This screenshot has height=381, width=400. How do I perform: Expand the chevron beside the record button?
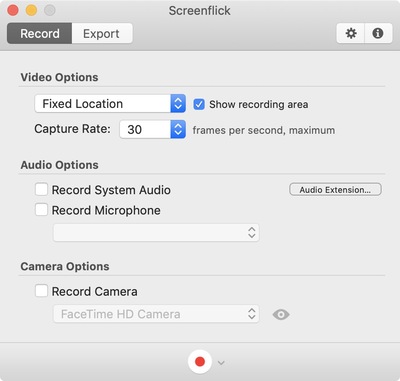pos(221,363)
